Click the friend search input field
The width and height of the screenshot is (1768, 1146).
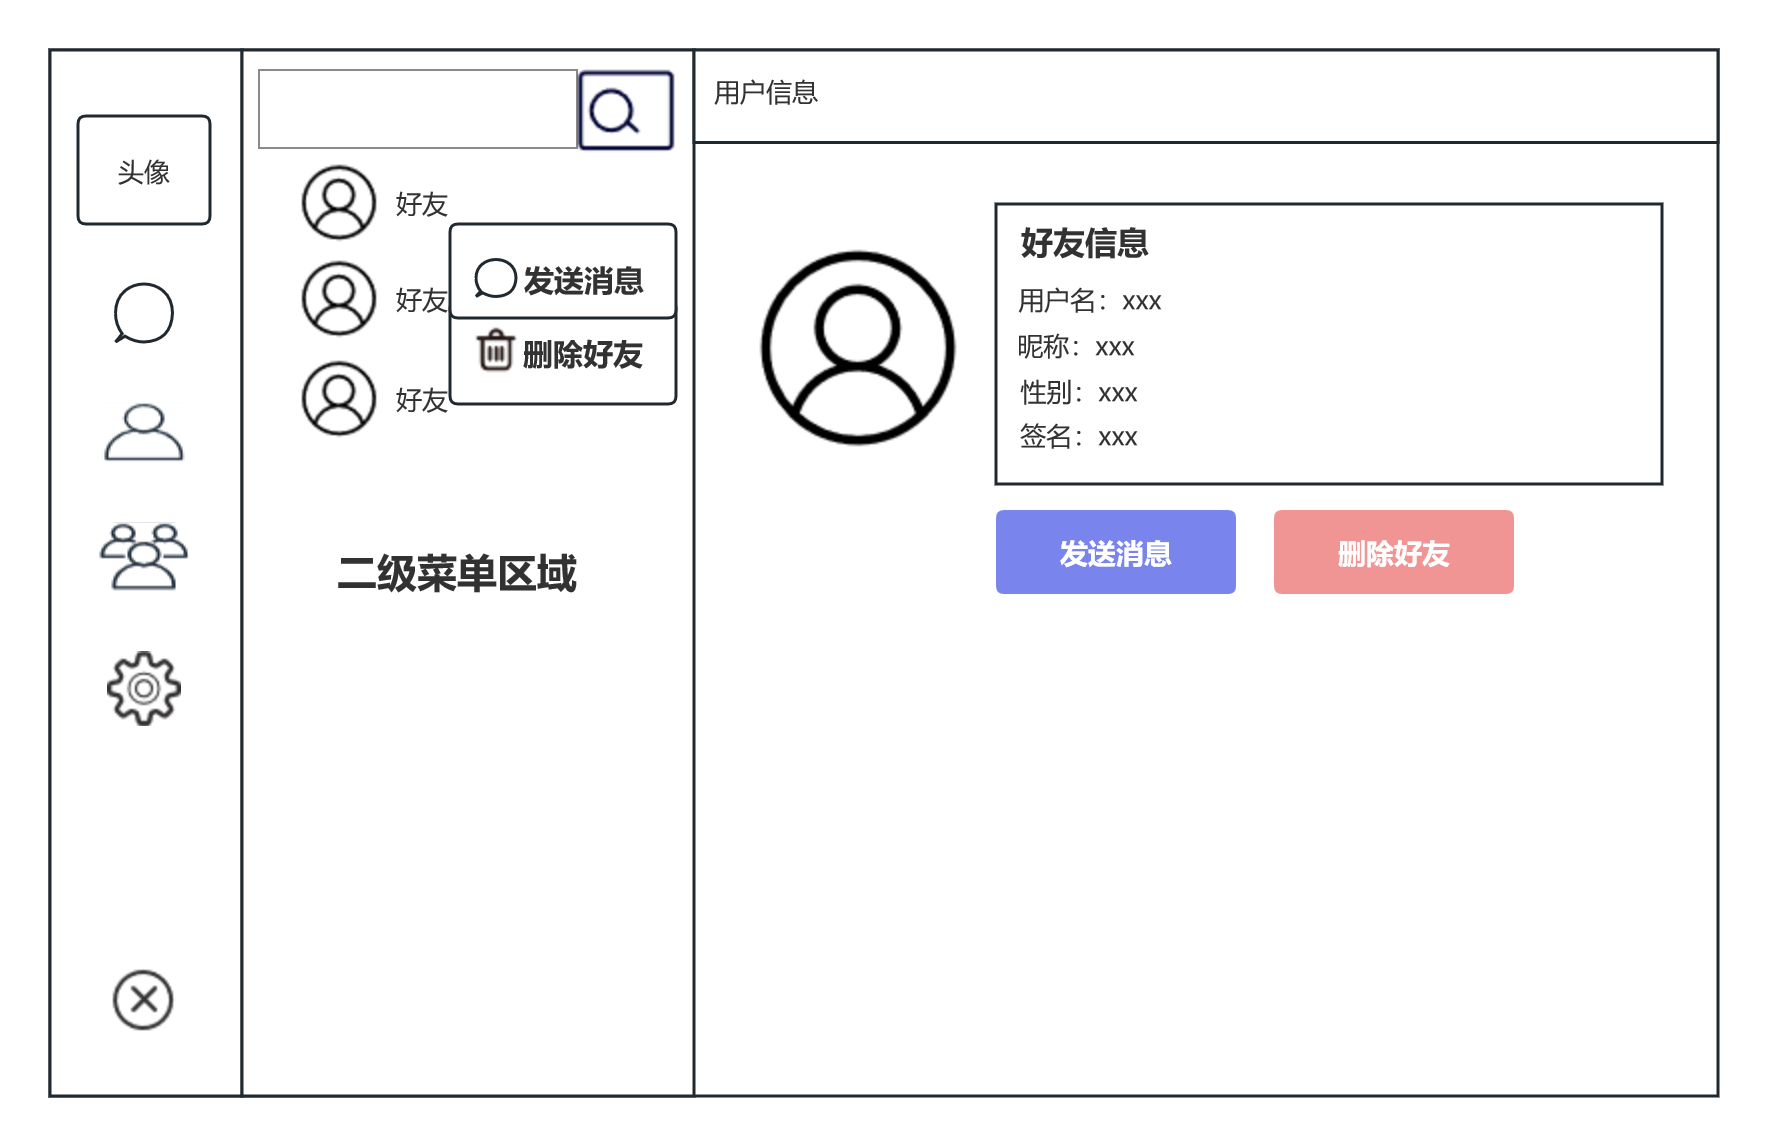(x=418, y=109)
